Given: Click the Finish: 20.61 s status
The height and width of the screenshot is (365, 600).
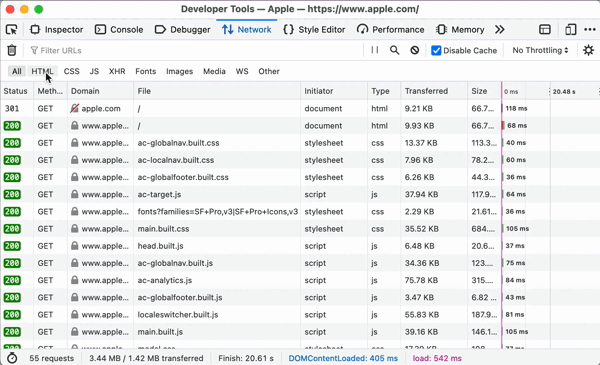Looking at the screenshot, I should (x=246, y=358).
